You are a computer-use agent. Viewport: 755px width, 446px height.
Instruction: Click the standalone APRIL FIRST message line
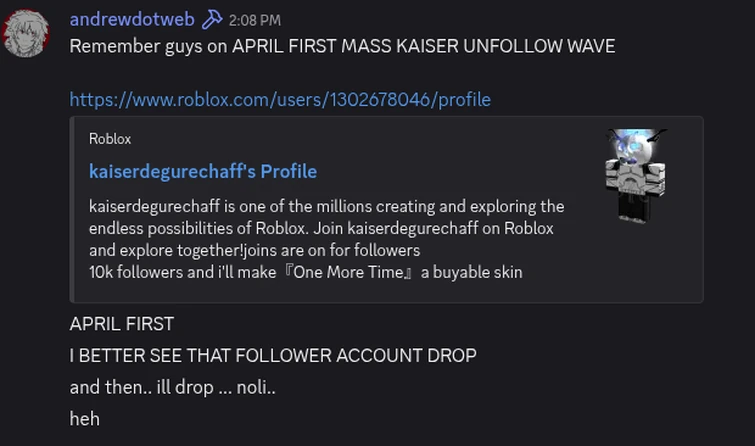point(122,324)
